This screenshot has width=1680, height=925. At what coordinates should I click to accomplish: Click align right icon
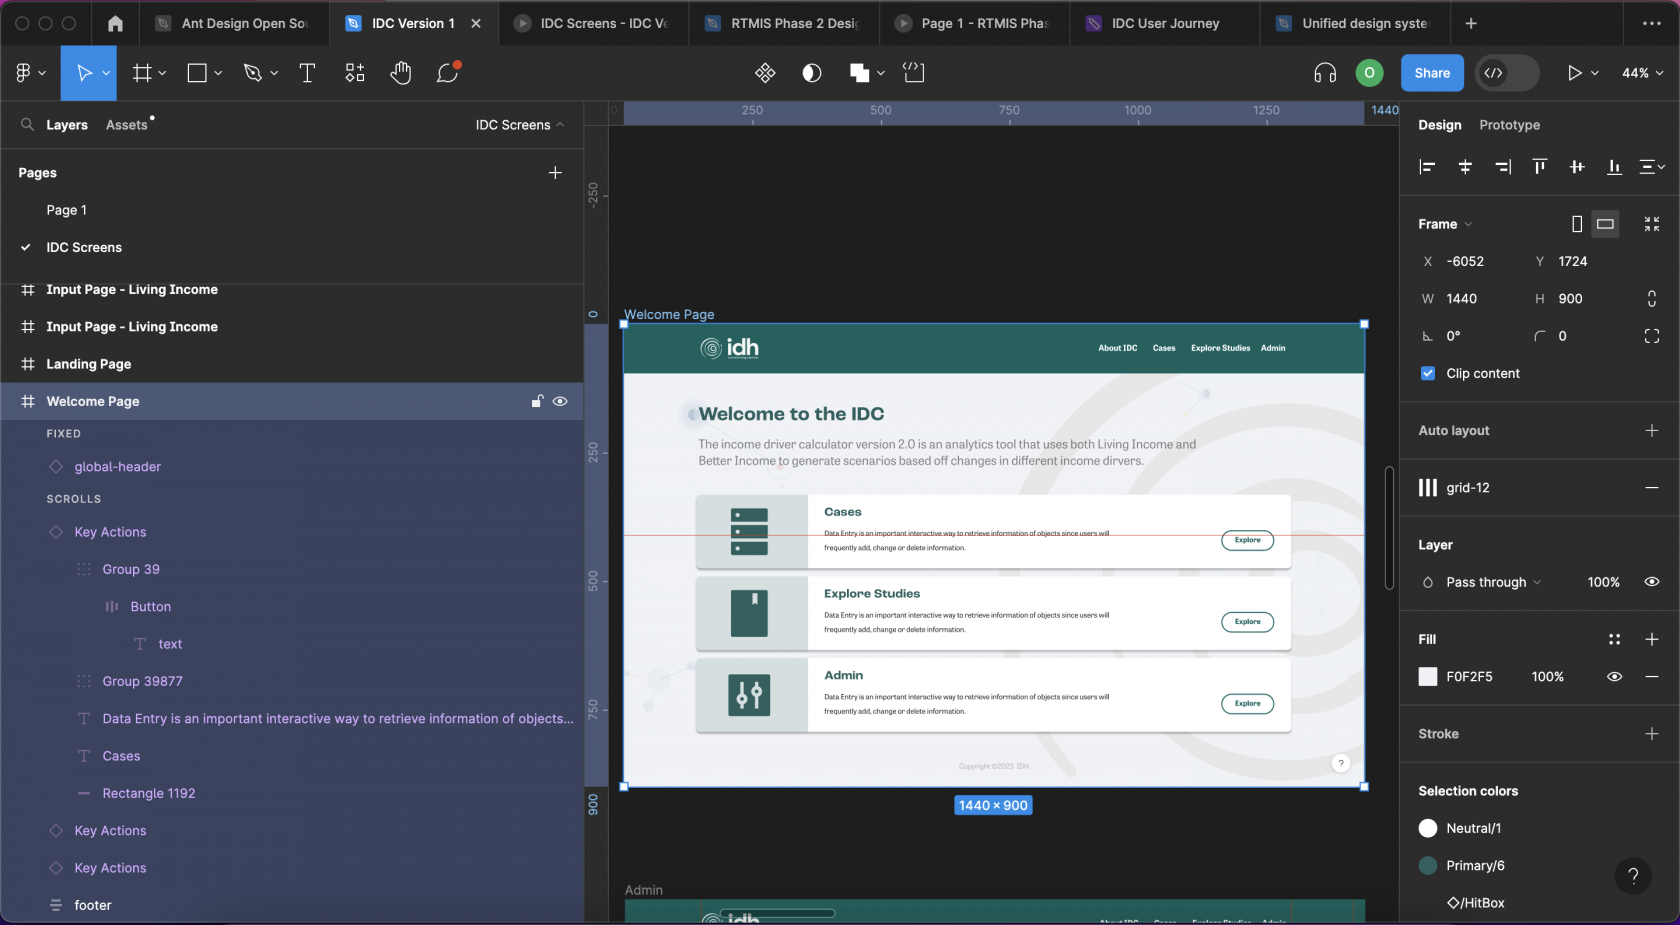coord(1503,167)
